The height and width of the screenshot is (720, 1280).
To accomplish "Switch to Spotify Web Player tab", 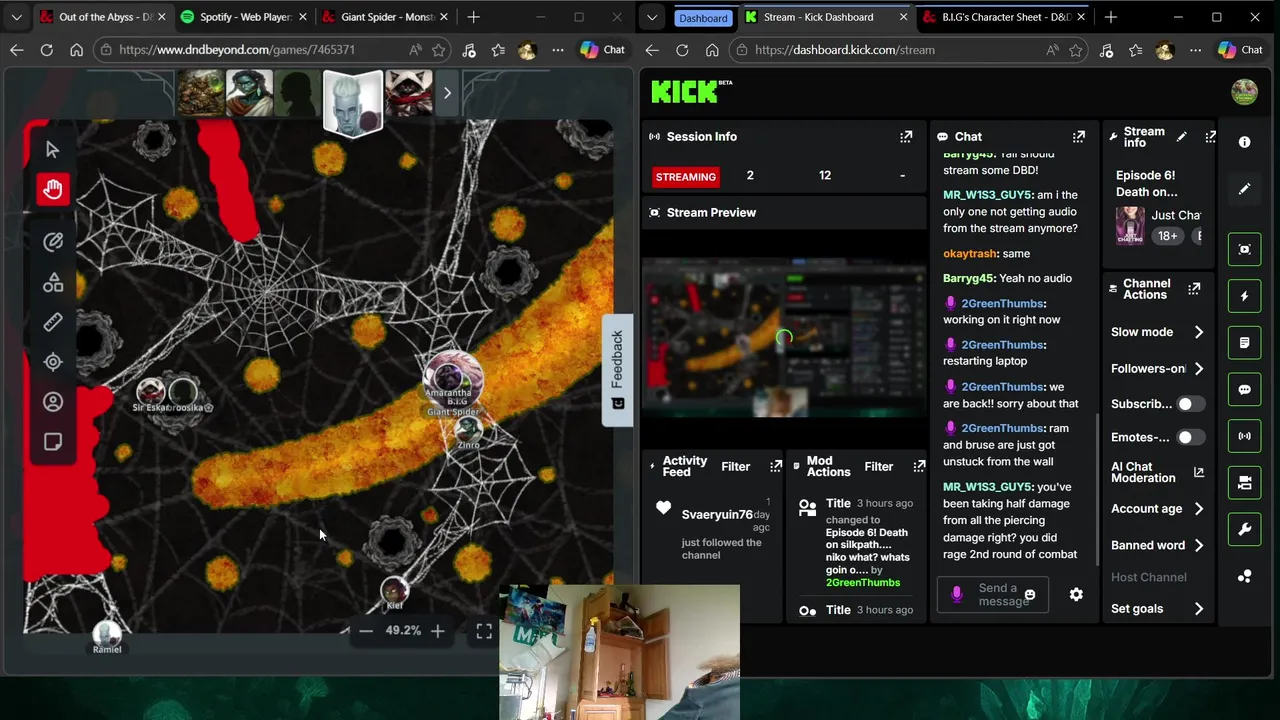I will tap(244, 17).
